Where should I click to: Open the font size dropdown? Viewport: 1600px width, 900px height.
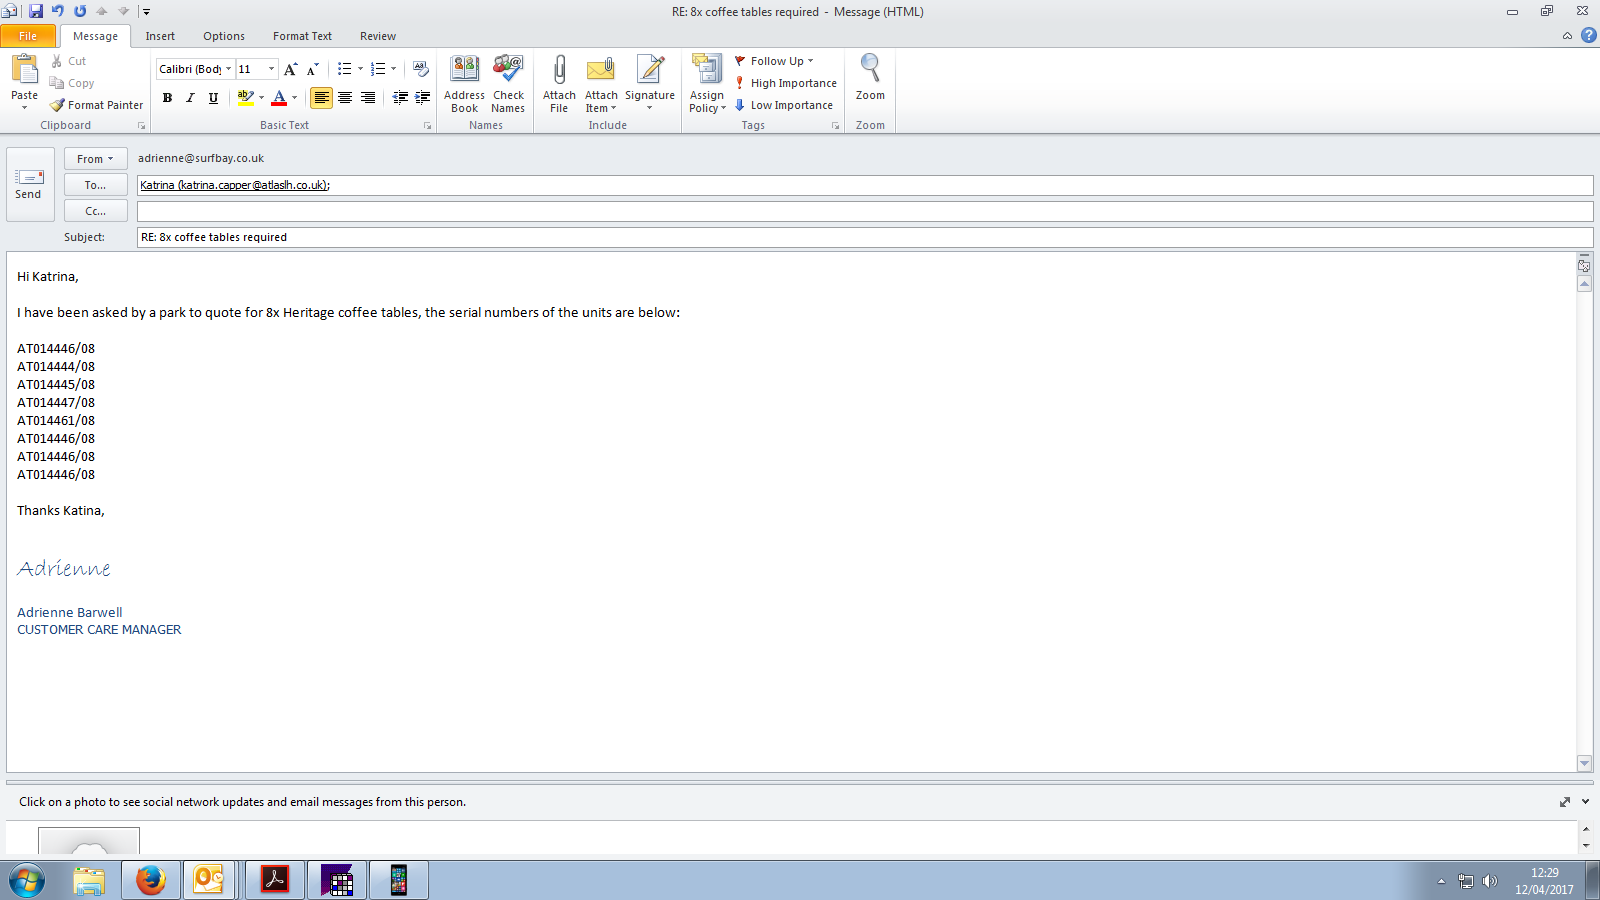click(271, 69)
